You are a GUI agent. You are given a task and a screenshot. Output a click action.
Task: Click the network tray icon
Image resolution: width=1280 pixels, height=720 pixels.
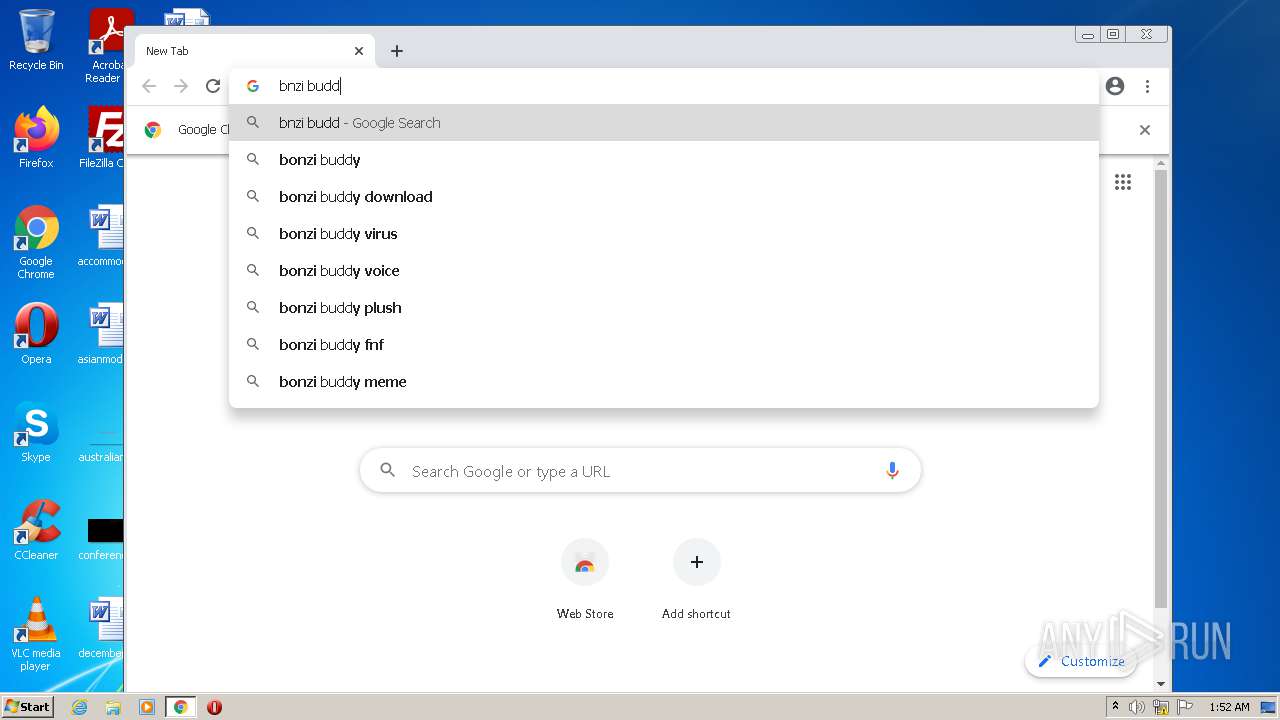pos(1161,707)
